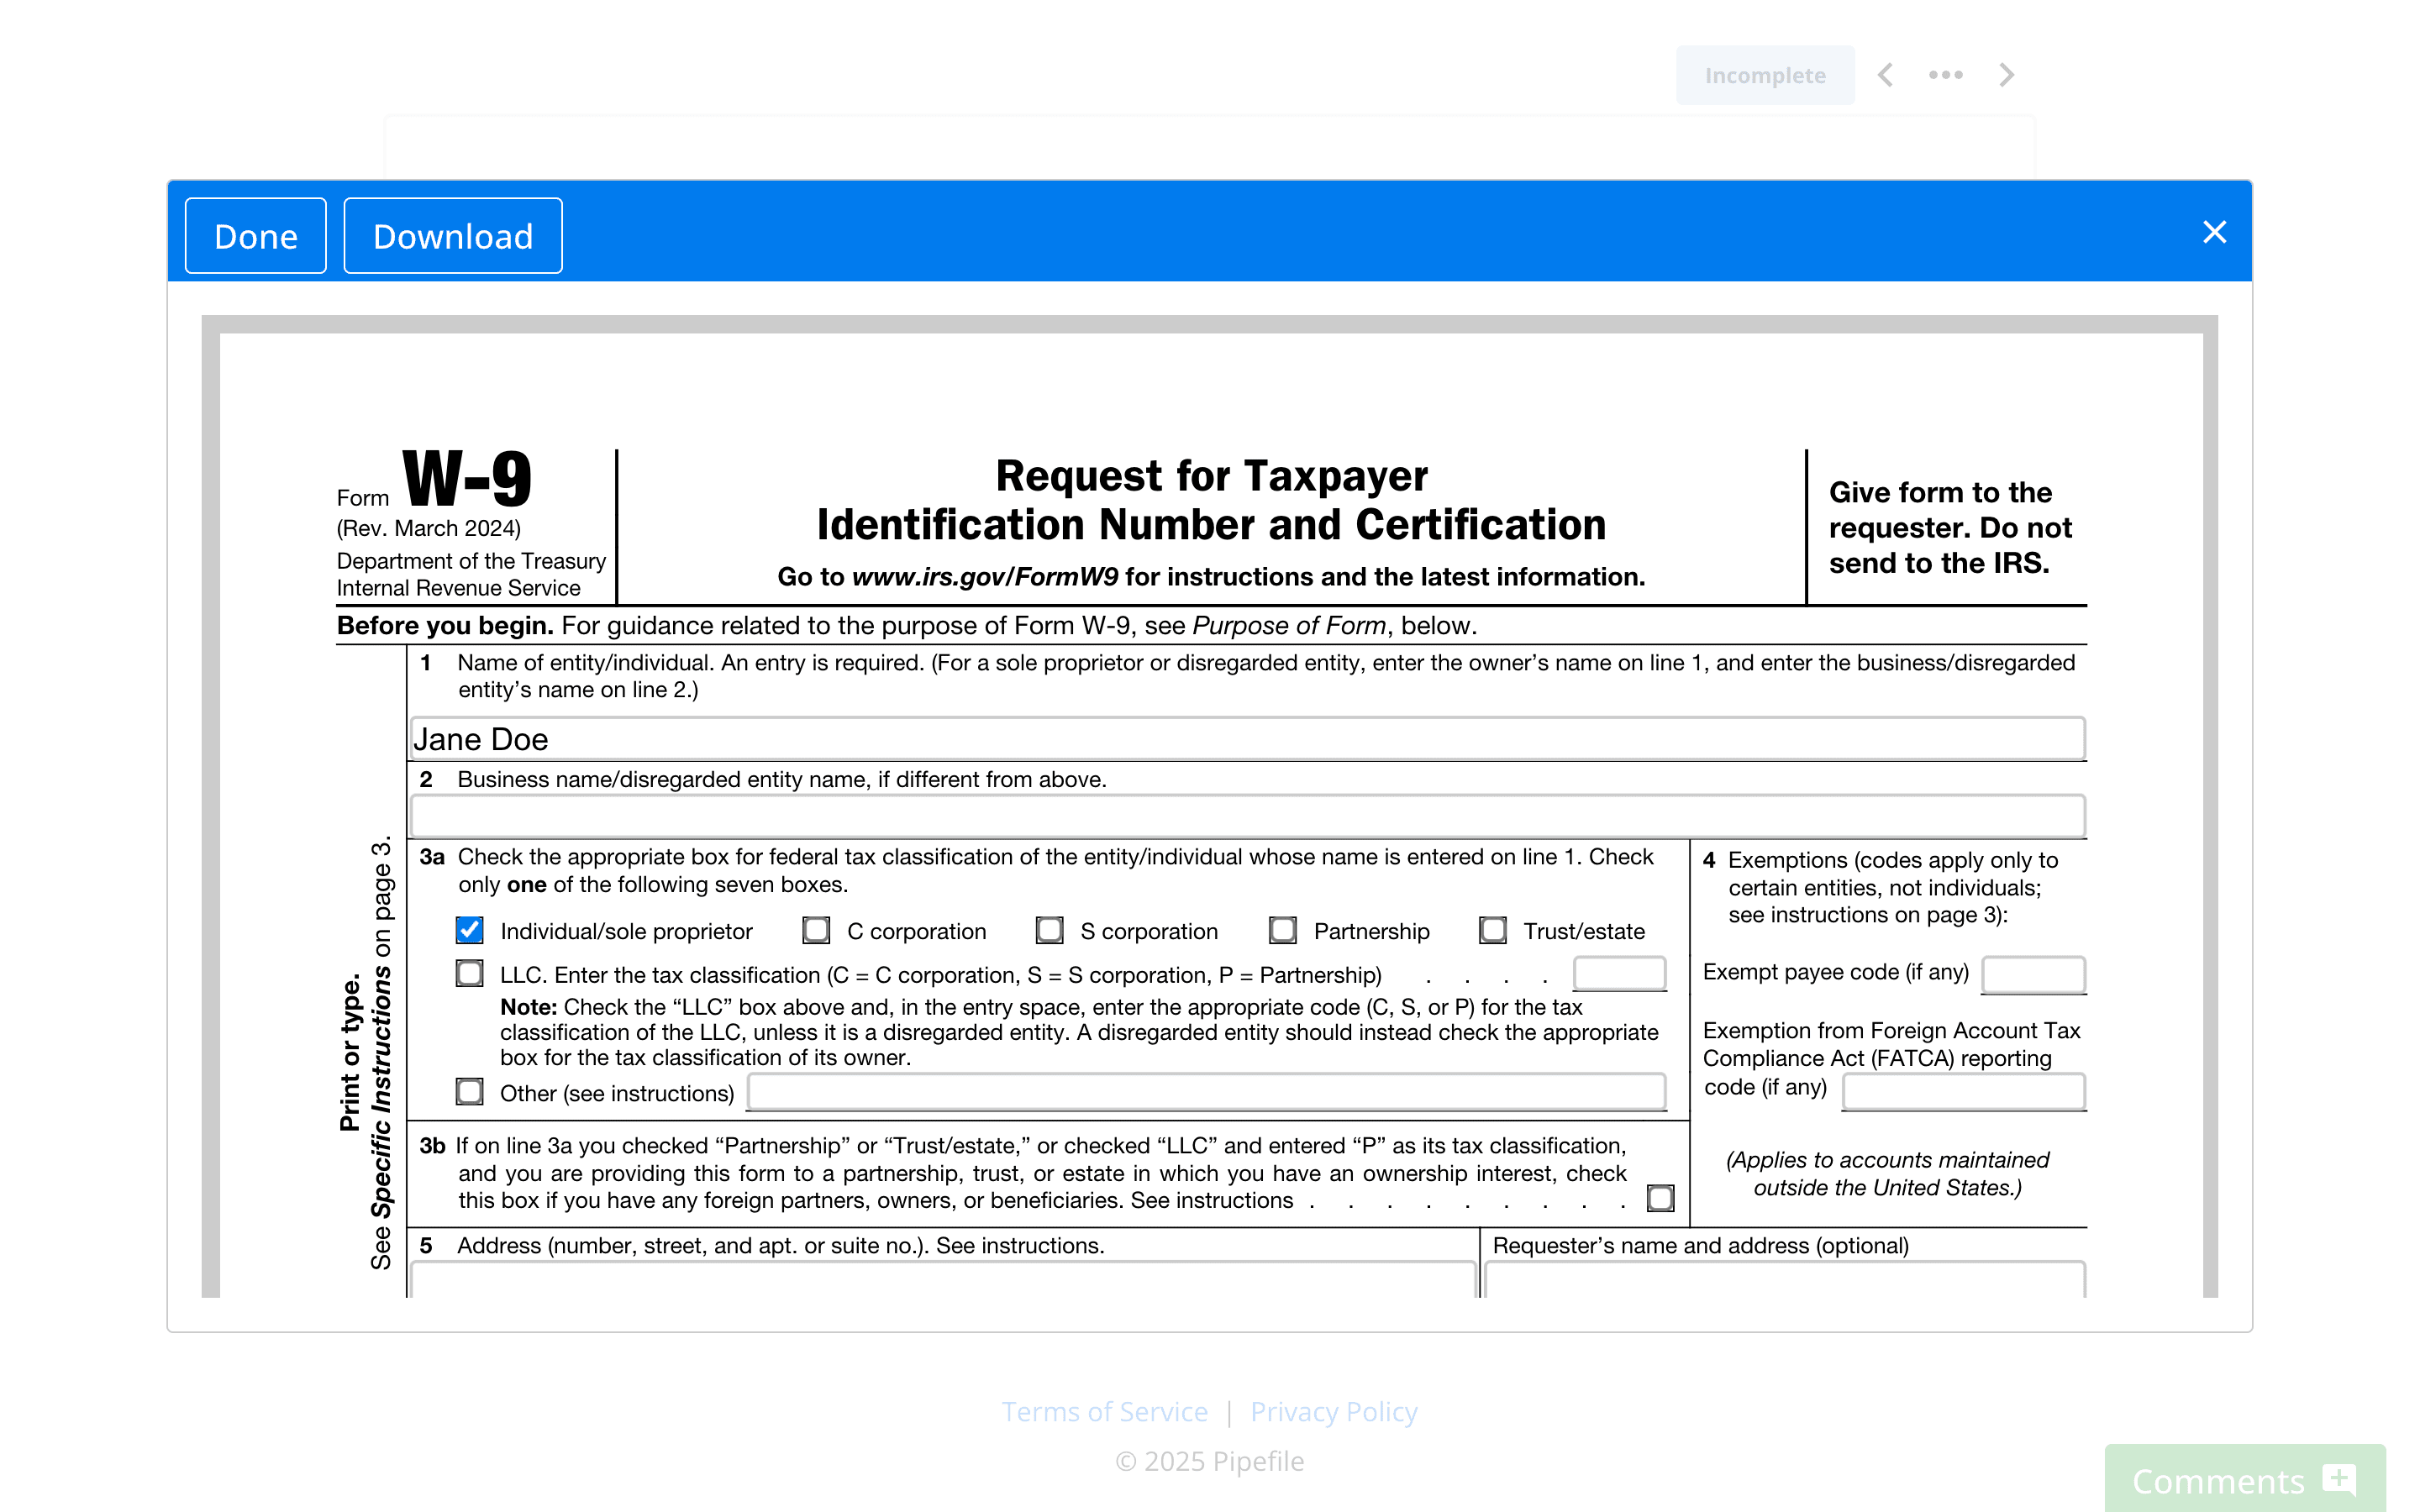Check the C corporation box
This screenshot has height=1512, width=2420.
tap(816, 930)
